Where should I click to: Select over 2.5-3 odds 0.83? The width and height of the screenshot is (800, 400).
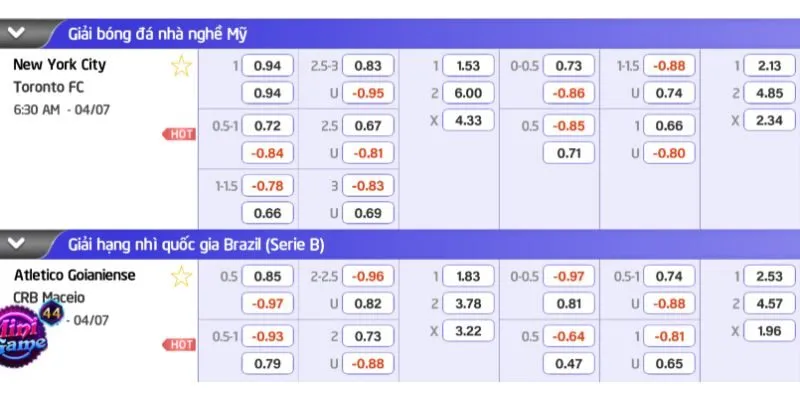[368, 65]
